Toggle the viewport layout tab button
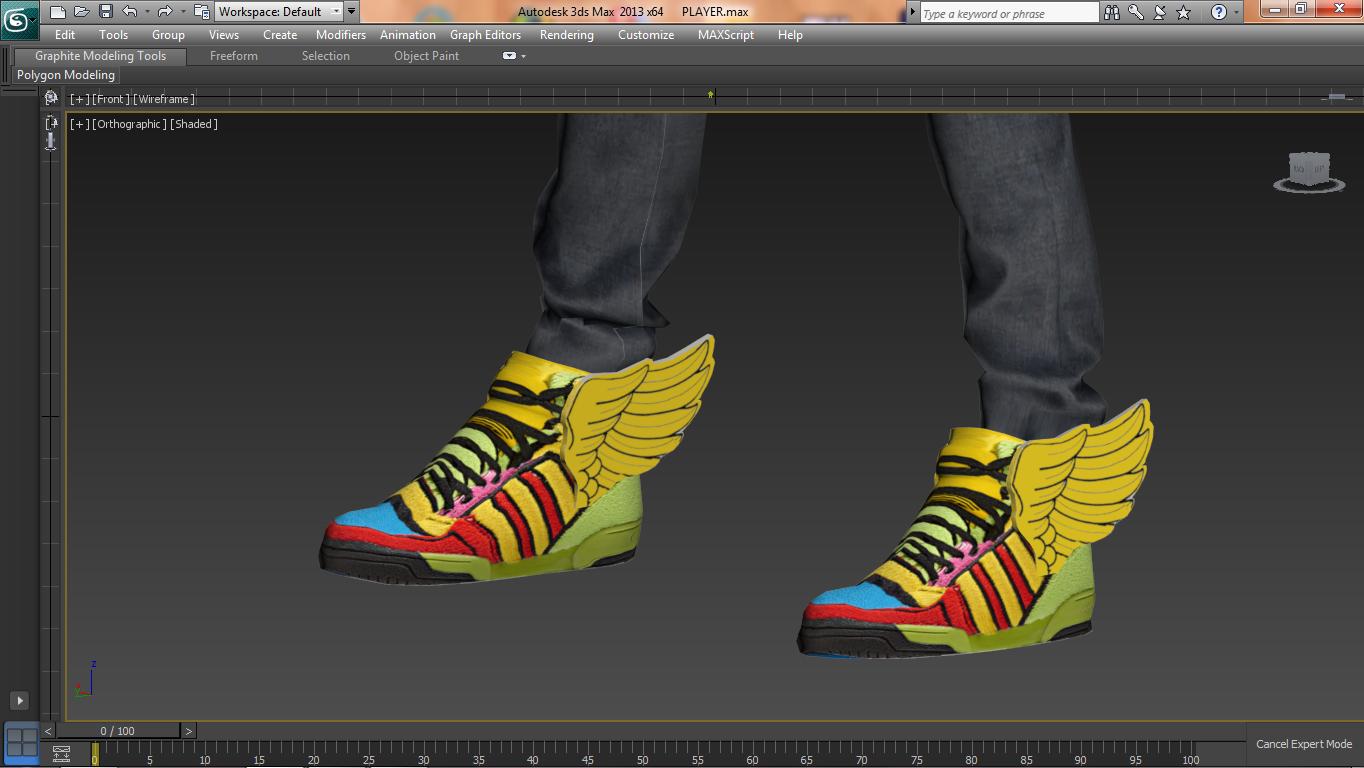The height and width of the screenshot is (768, 1364). 21,743
